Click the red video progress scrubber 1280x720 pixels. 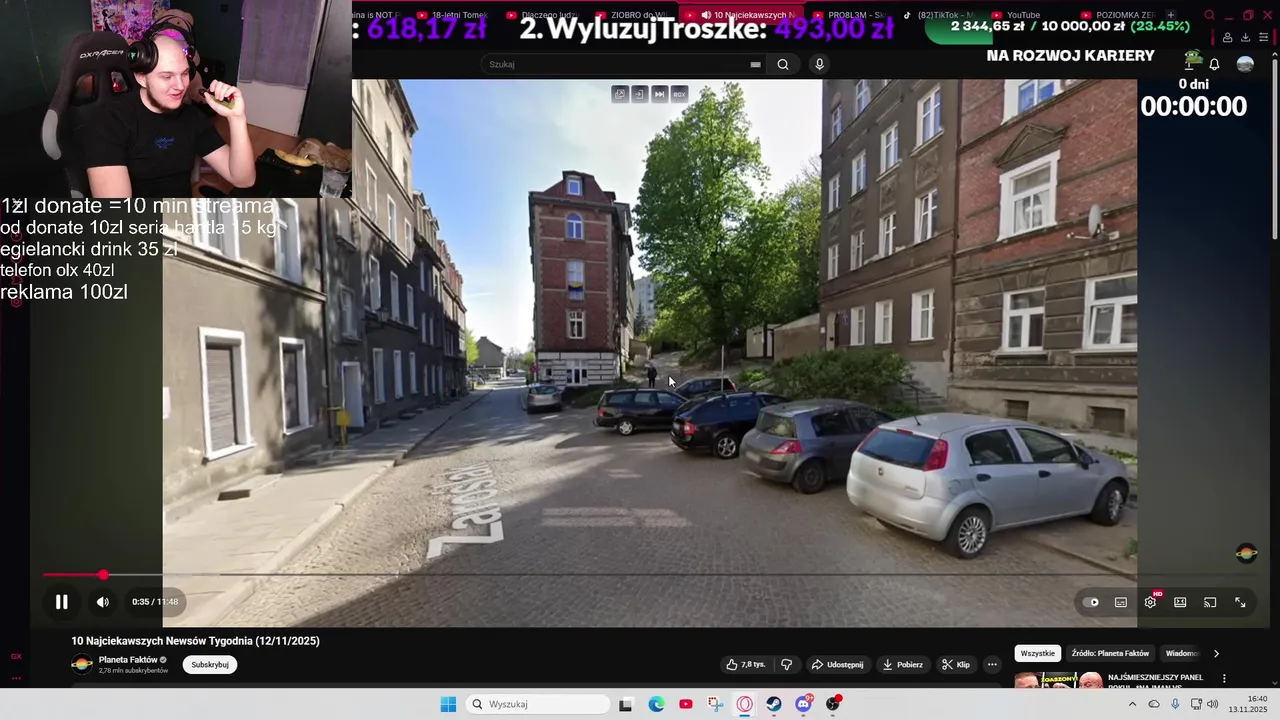pyautogui.click(x=103, y=575)
